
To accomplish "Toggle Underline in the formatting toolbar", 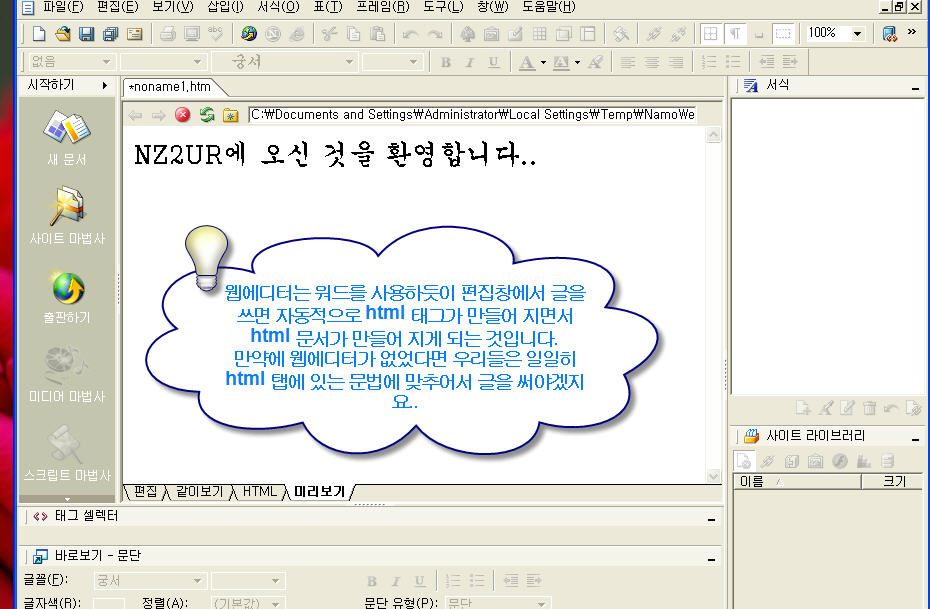I will pos(493,62).
